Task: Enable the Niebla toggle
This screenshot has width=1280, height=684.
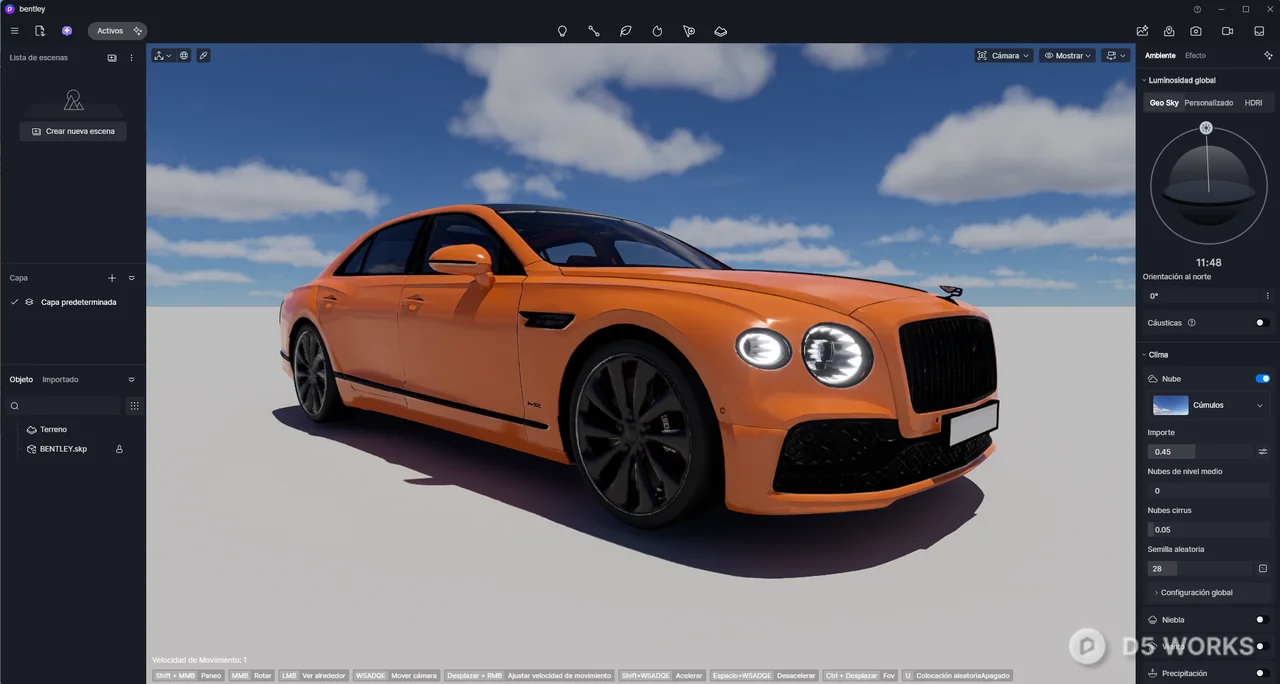Action: [x=1262, y=620]
